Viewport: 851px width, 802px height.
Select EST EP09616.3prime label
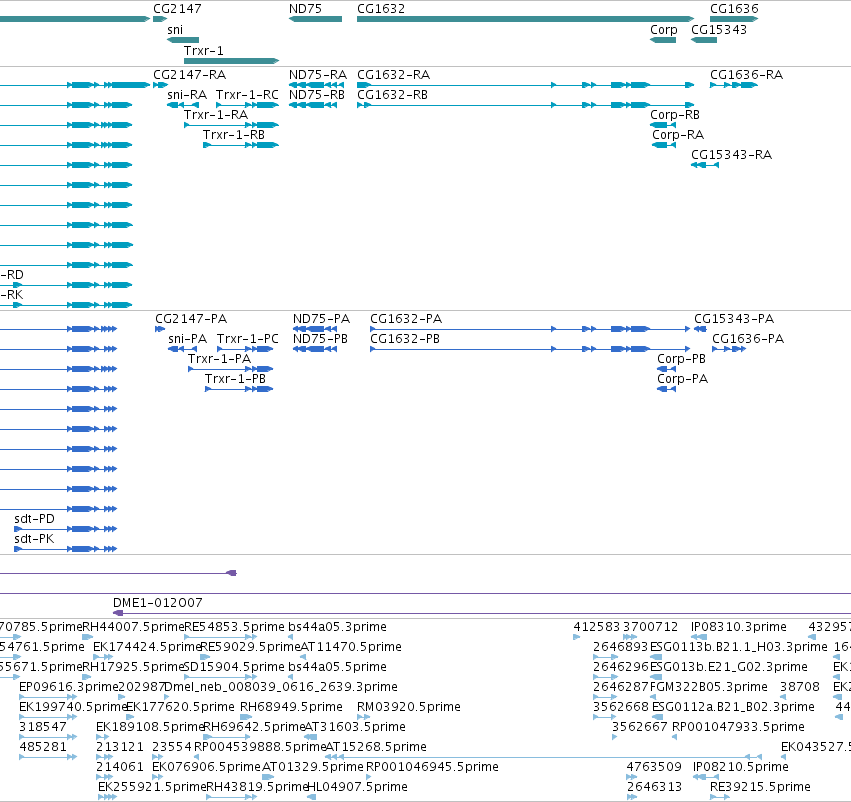(68, 687)
